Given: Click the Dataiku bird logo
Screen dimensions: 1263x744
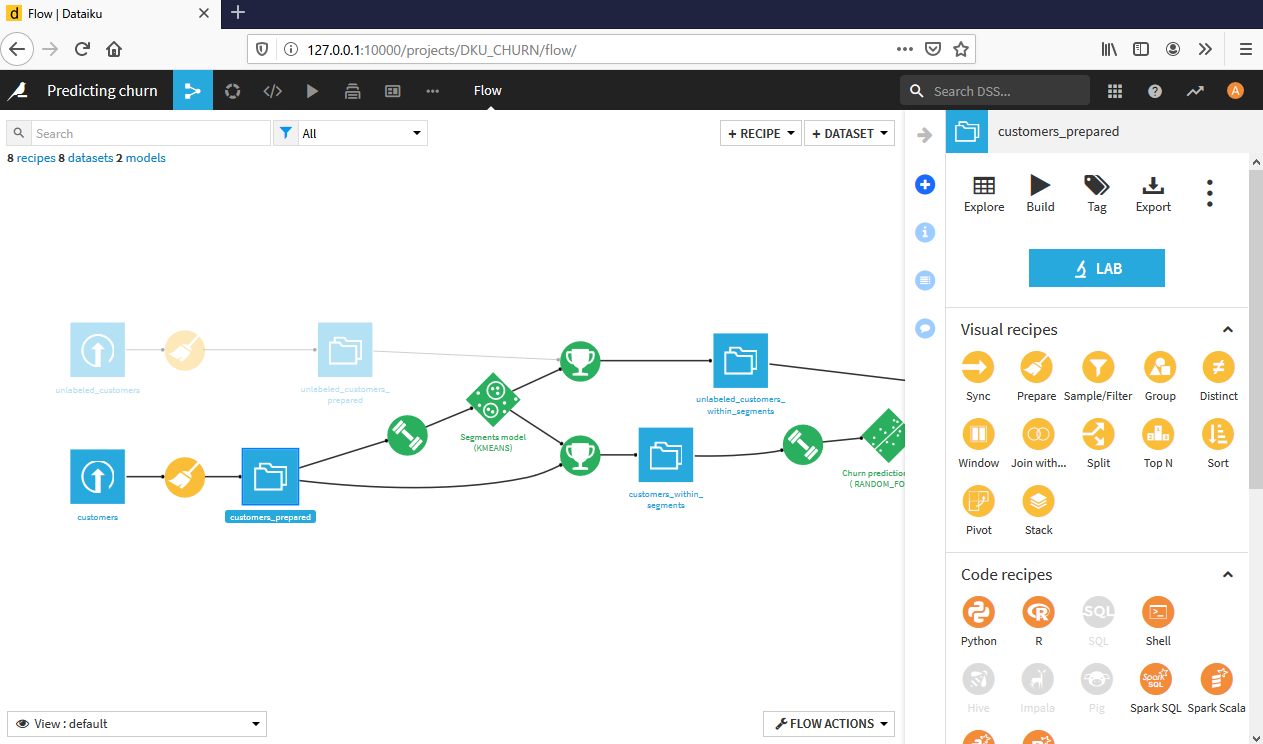Looking at the screenshot, I should (x=18, y=91).
